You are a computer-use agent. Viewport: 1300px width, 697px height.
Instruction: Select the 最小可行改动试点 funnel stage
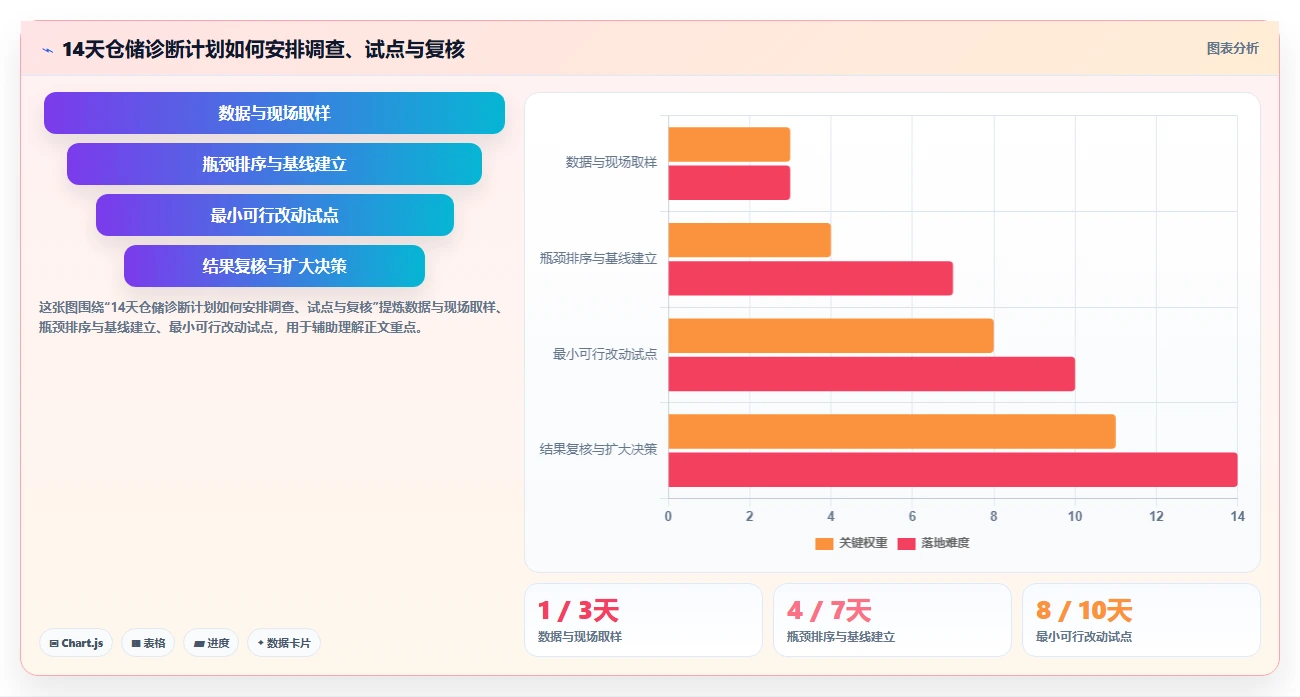click(274, 215)
